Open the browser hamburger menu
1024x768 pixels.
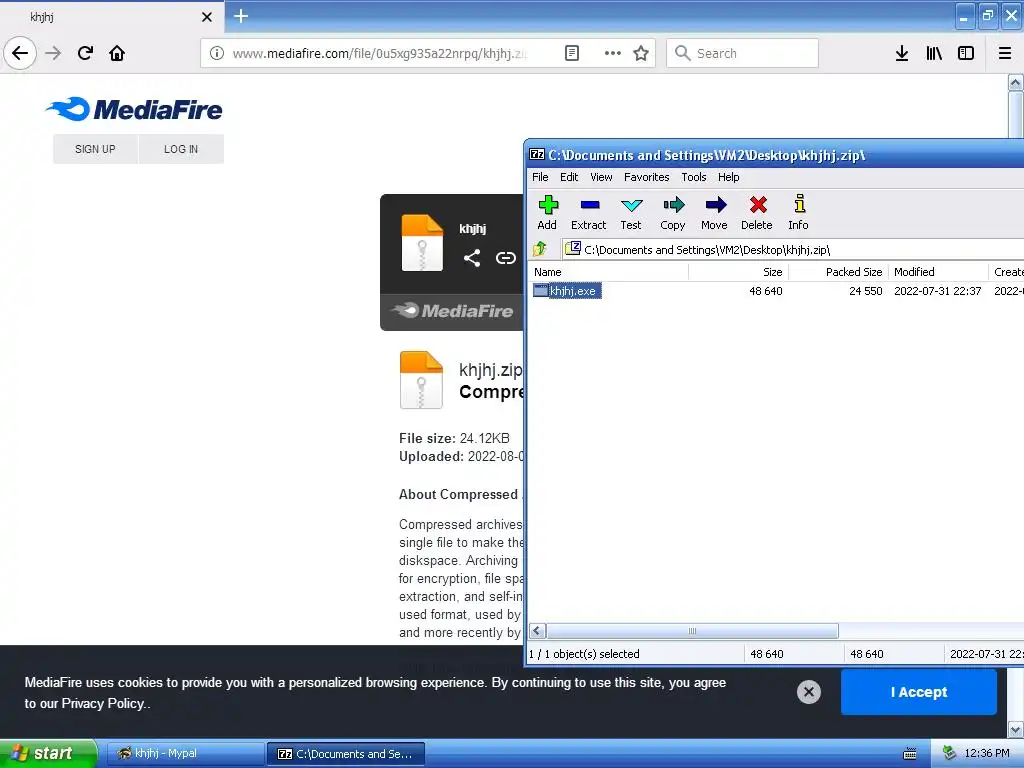pyautogui.click(x=1005, y=53)
